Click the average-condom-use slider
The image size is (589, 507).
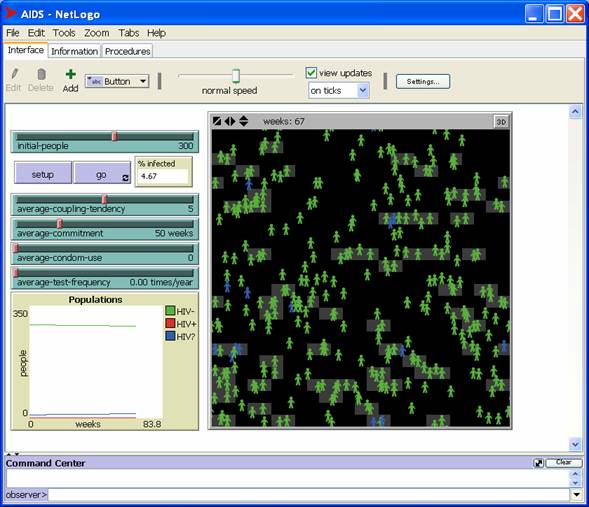click(105, 254)
